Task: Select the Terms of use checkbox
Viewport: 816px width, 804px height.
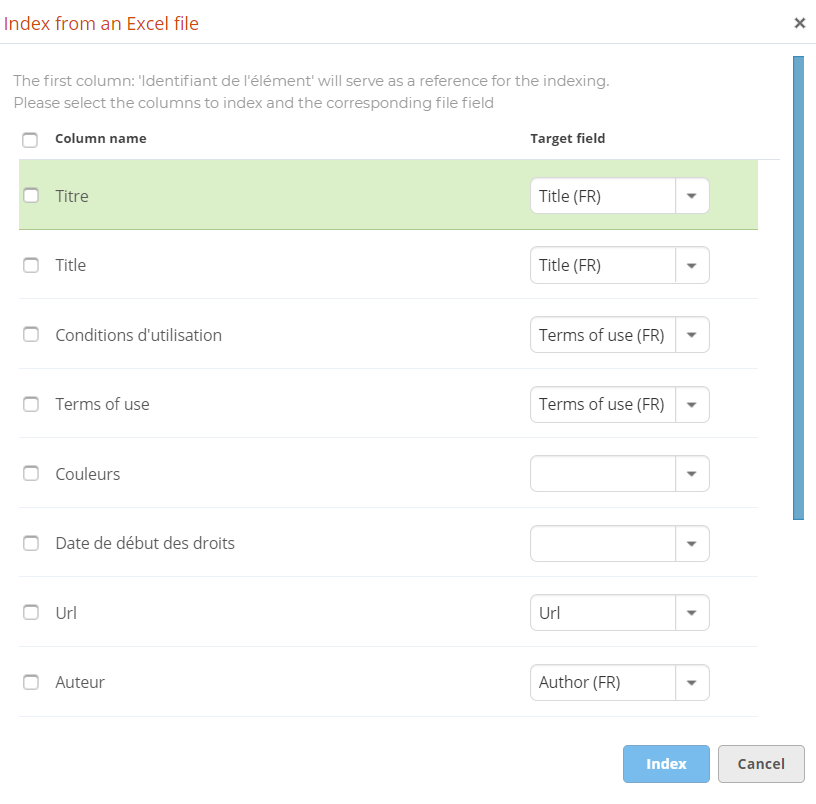Action: click(x=31, y=404)
